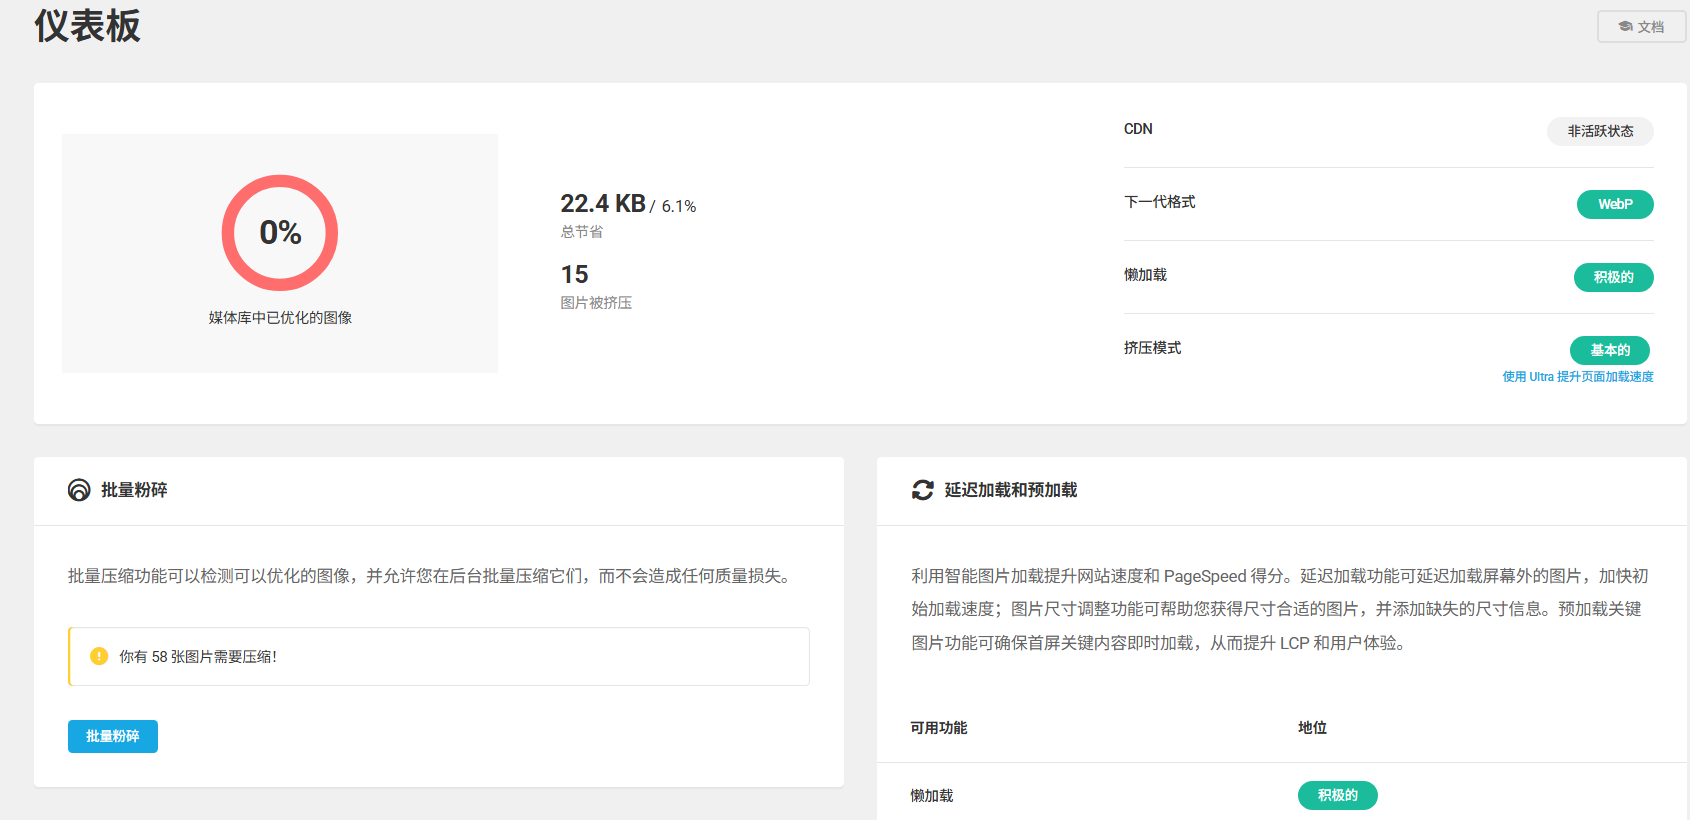This screenshot has height=820, width=1690.
Task: Select the 延迟加载和预加载 panel heading
Action: click(1010, 490)
